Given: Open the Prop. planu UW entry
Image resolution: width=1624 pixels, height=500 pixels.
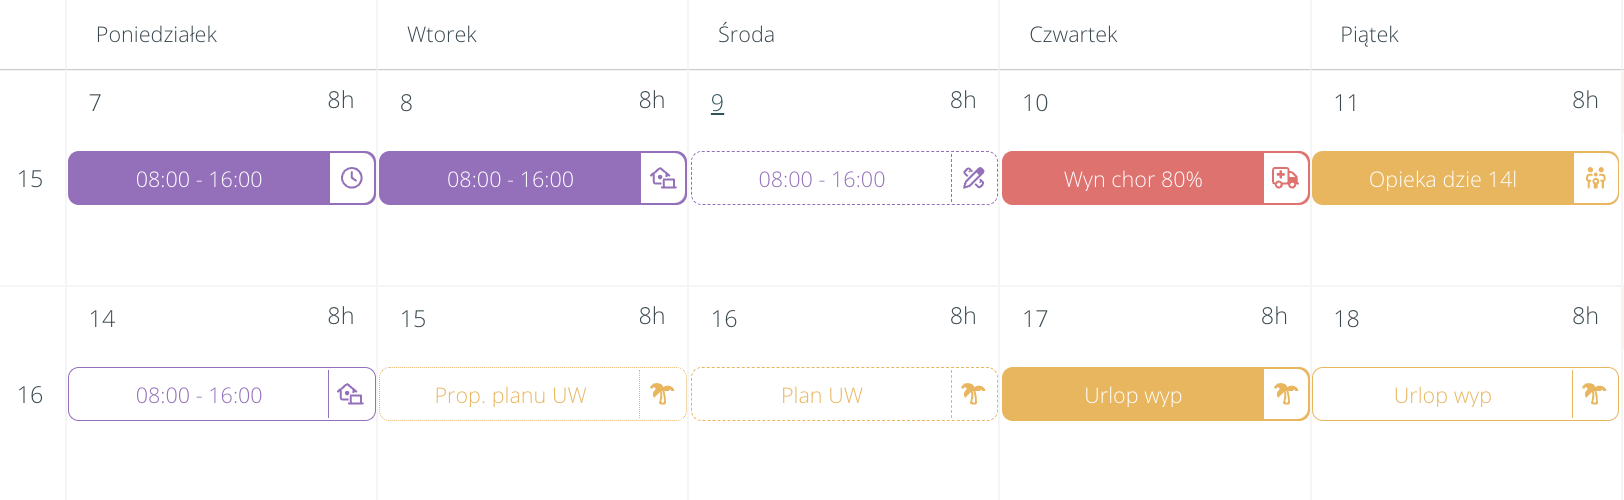Looking at the screenshot, I should pyautogui.click(x=510, y=395).
